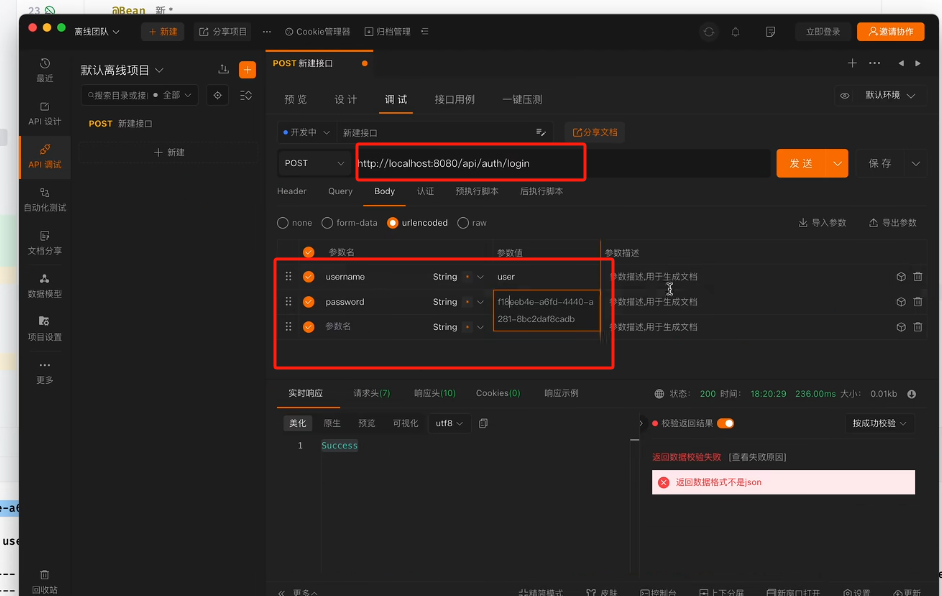Click the cube icon on the username row
The width and height of the screenshot is (942, 596).
tap(901, 276)
